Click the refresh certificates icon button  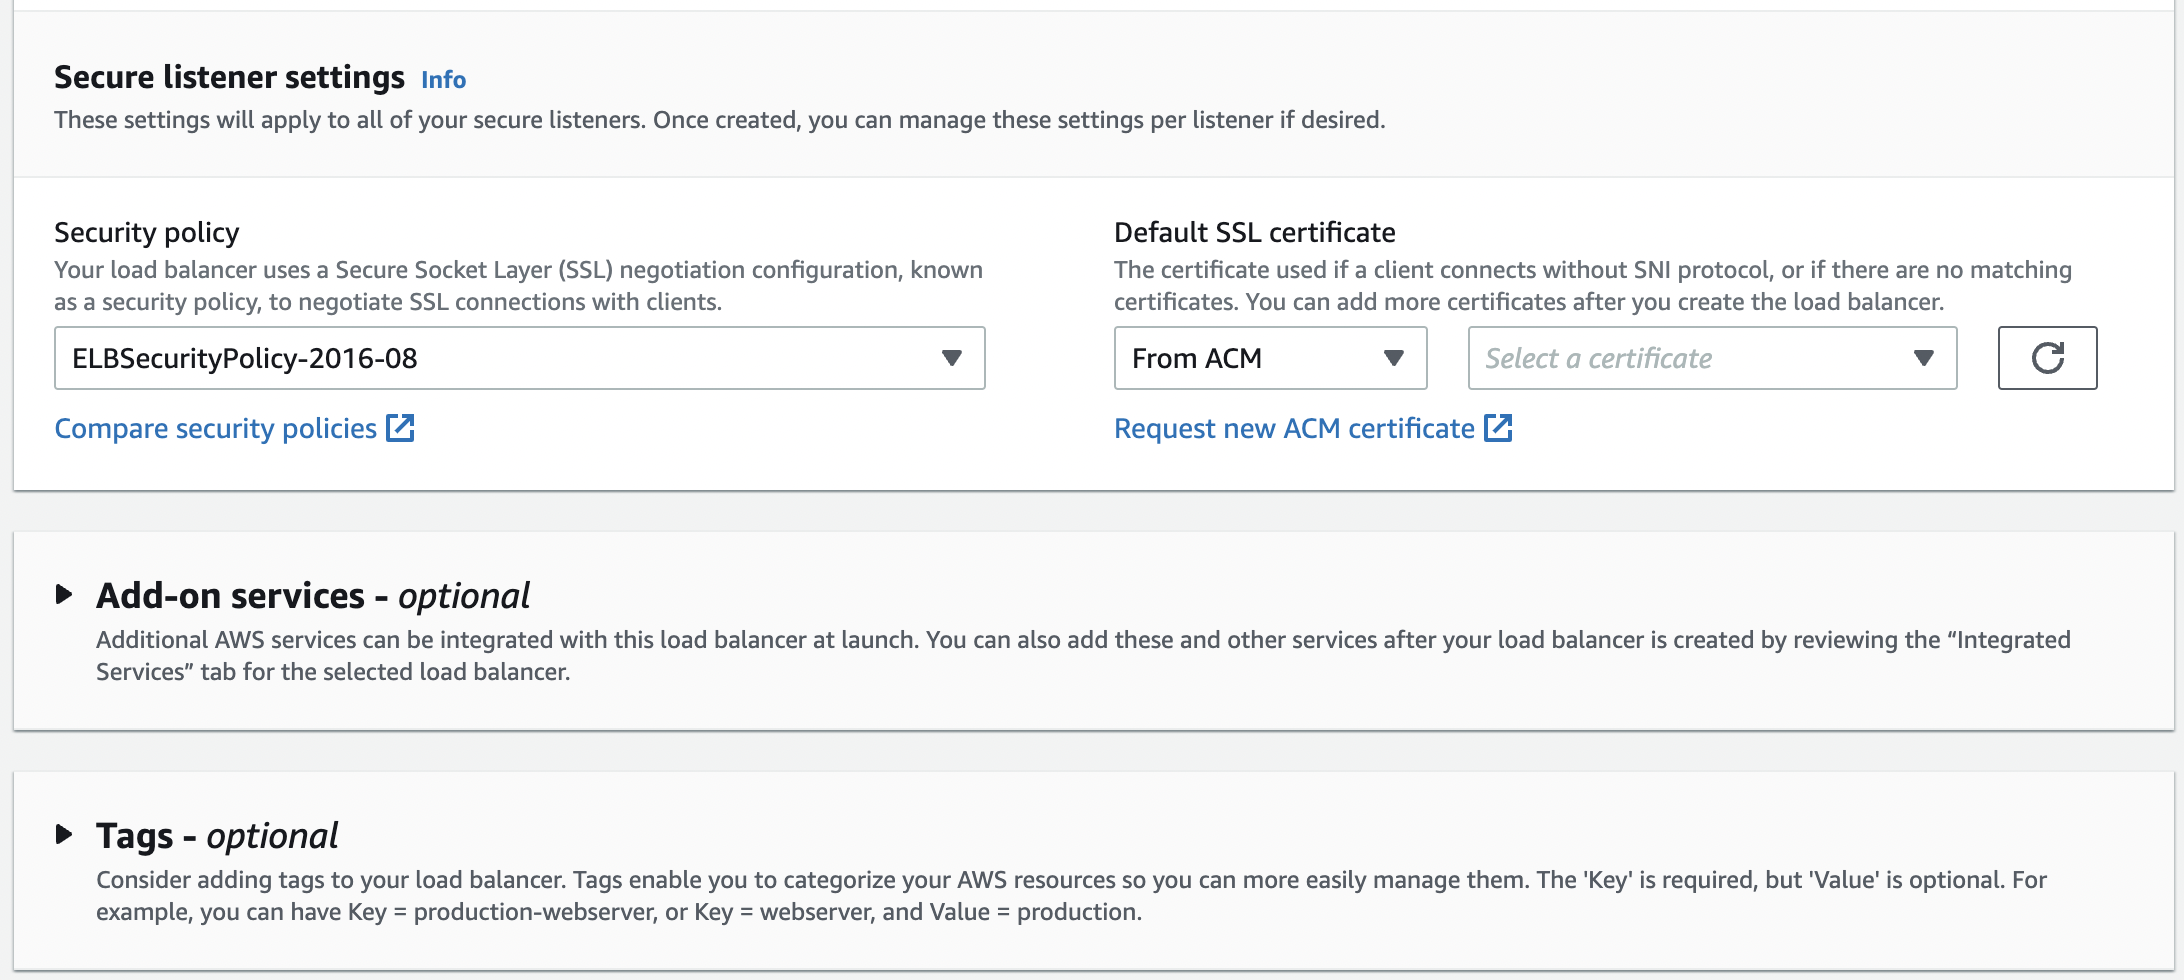[x=2047, y=358]
